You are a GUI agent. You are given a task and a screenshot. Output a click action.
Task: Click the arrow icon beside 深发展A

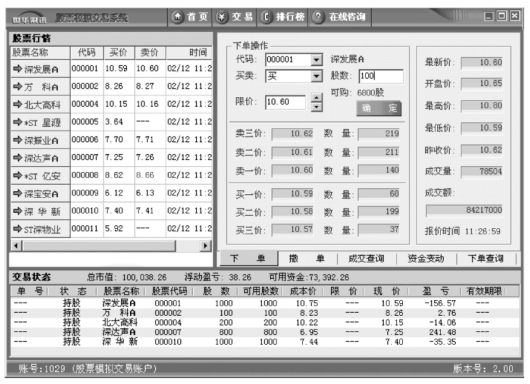pyautogui.click(x=17, y=69)
